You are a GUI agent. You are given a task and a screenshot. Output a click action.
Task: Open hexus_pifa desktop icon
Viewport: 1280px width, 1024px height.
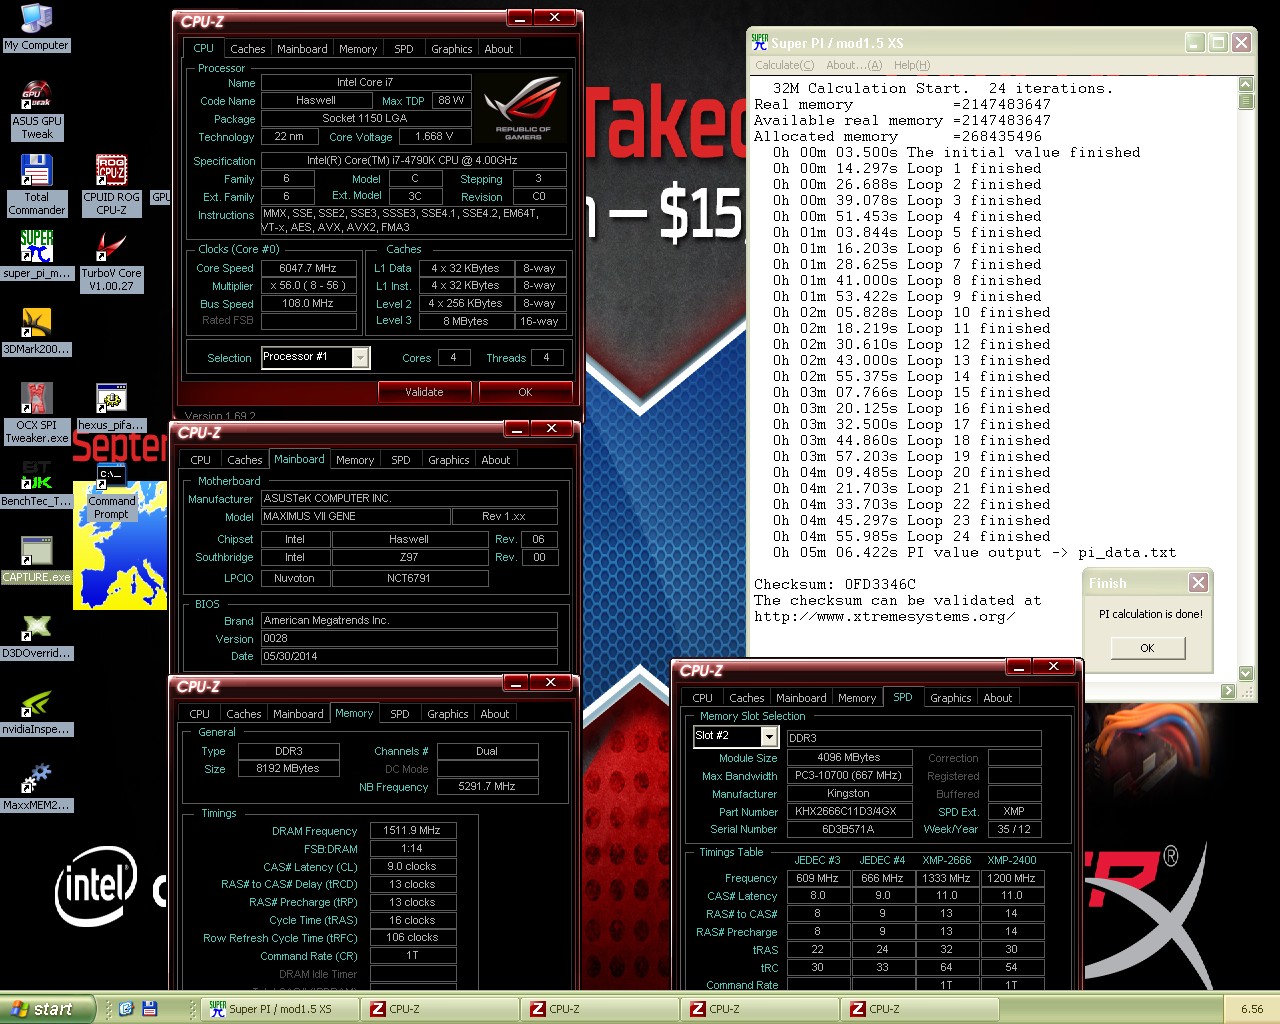111,408
